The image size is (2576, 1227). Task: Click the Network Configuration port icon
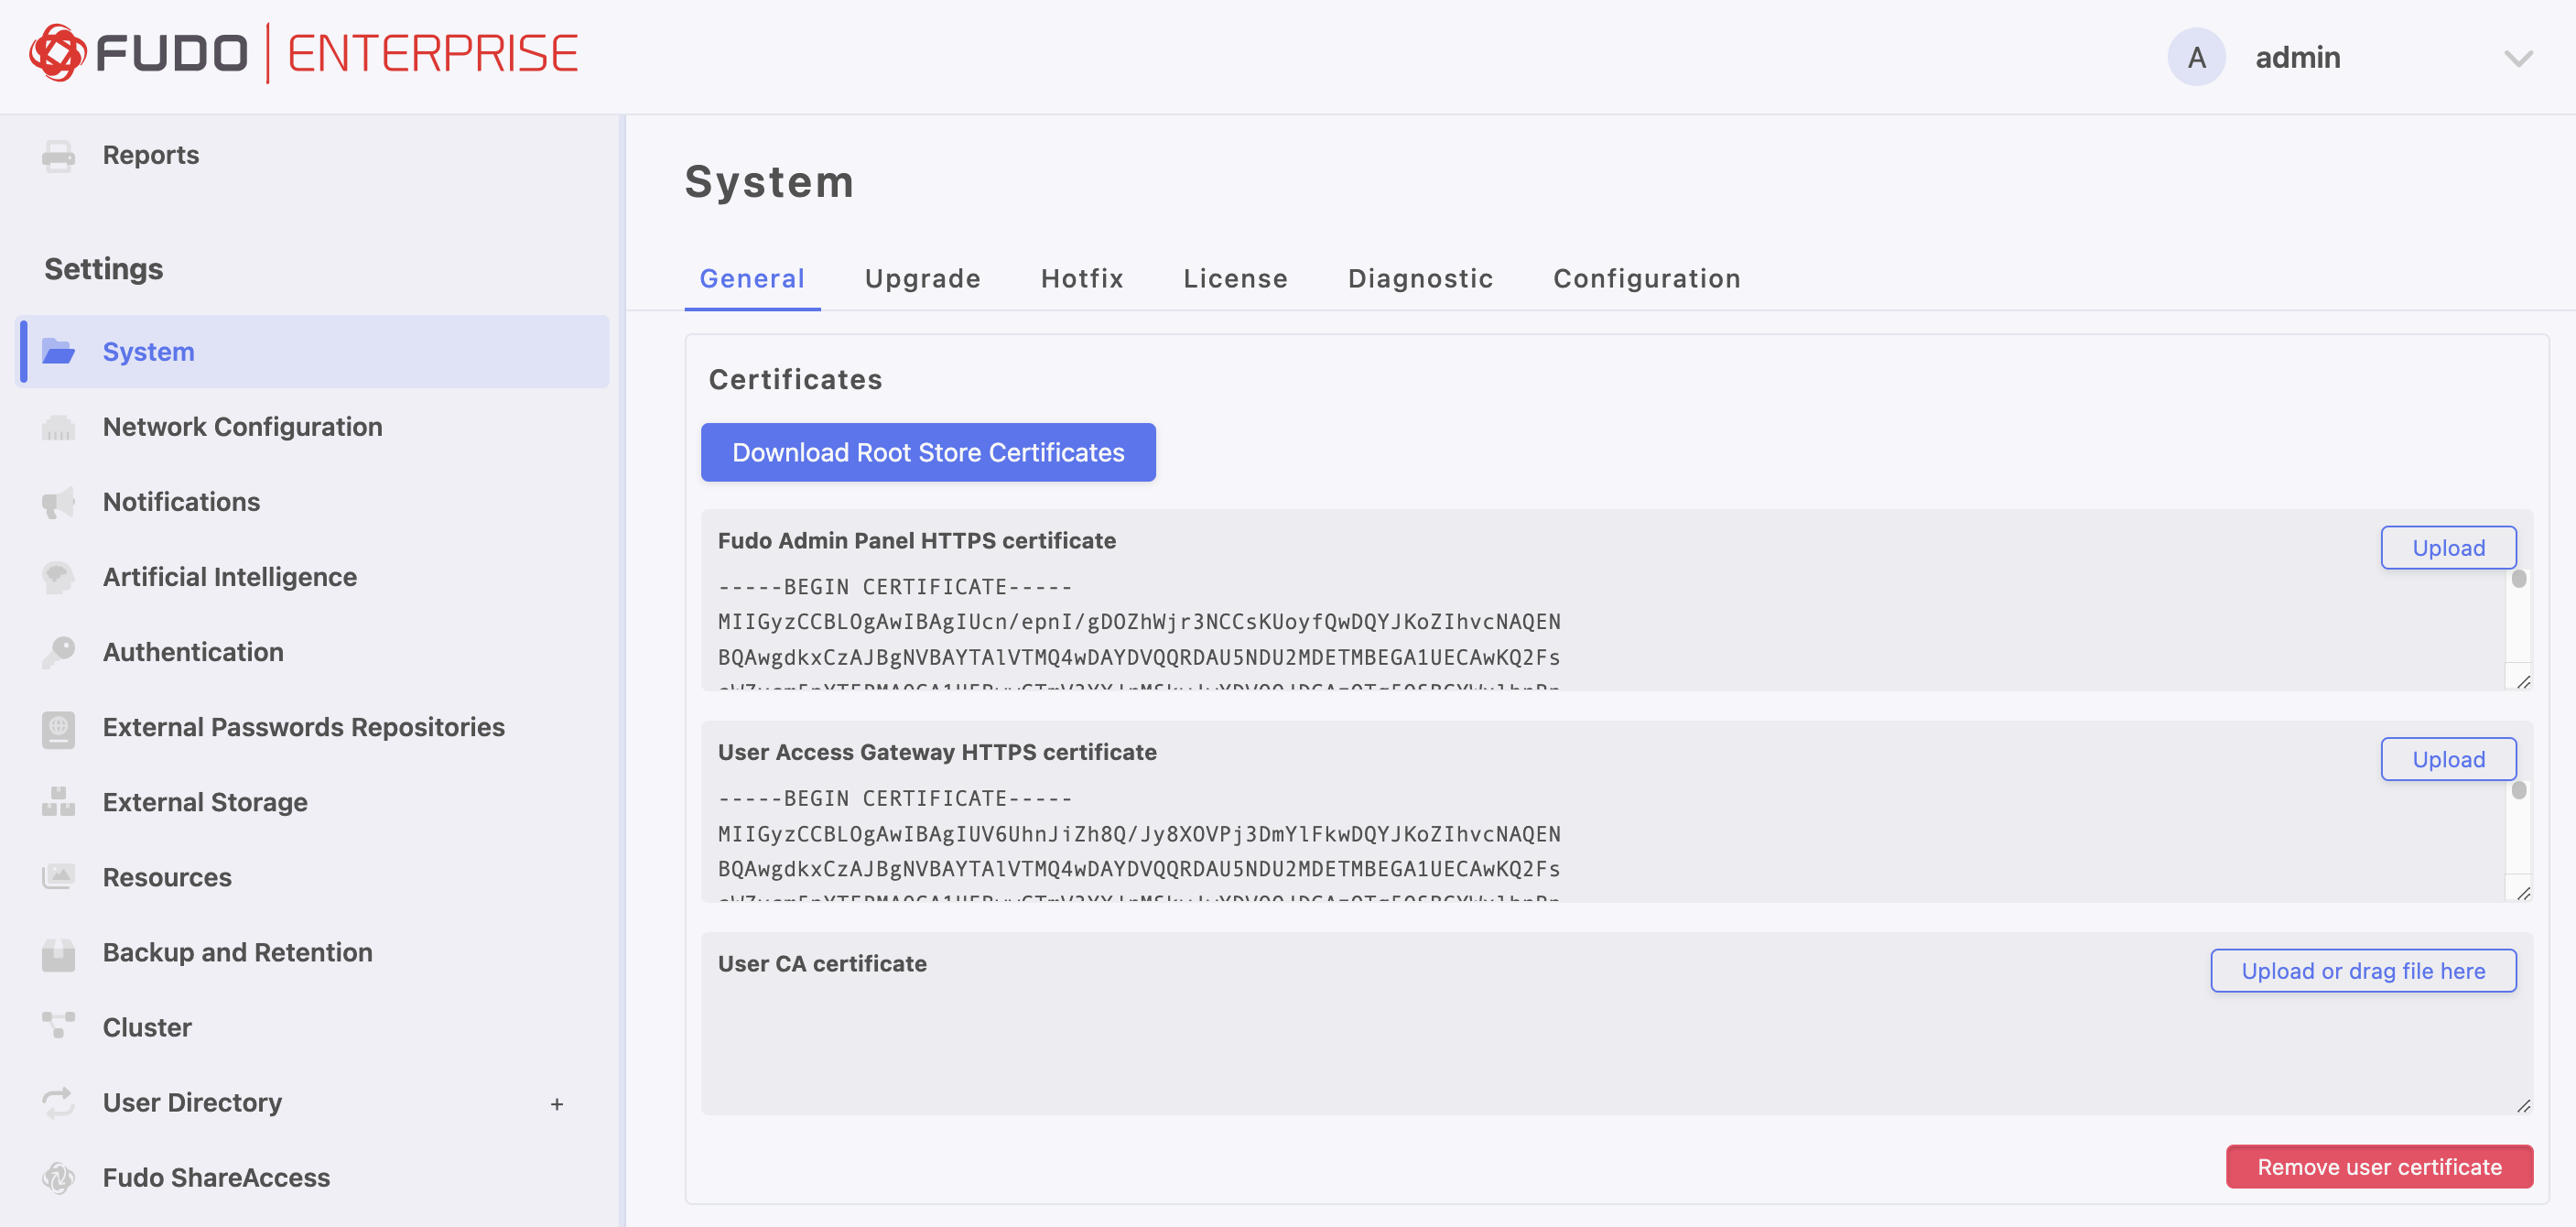pyautogui.click(x=58, y=428)
